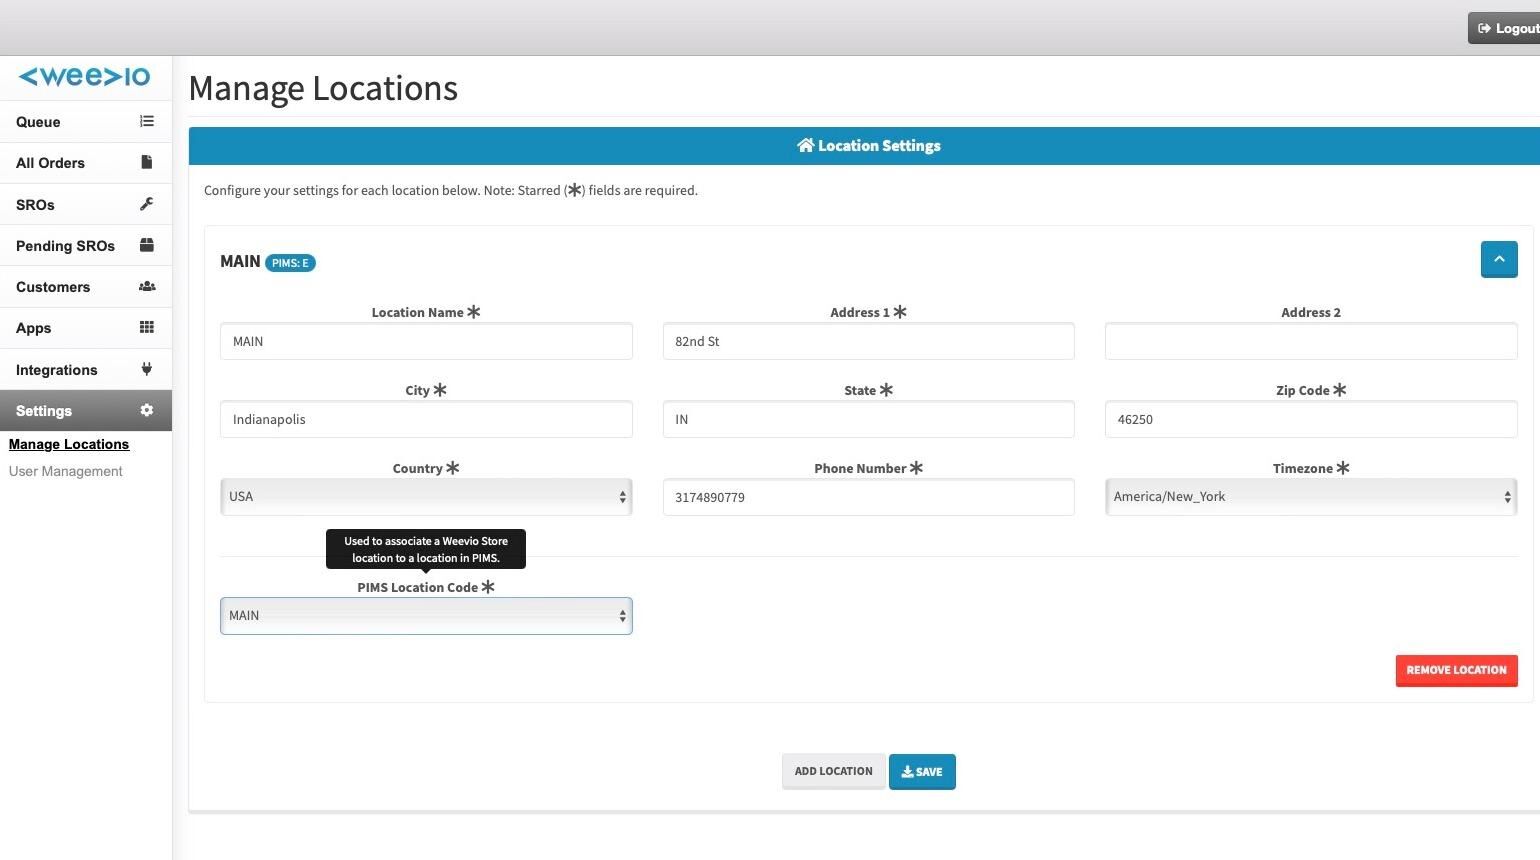Click the Settings gear icon
Screen dimensions: 1540x860
(x=147, y=410)
